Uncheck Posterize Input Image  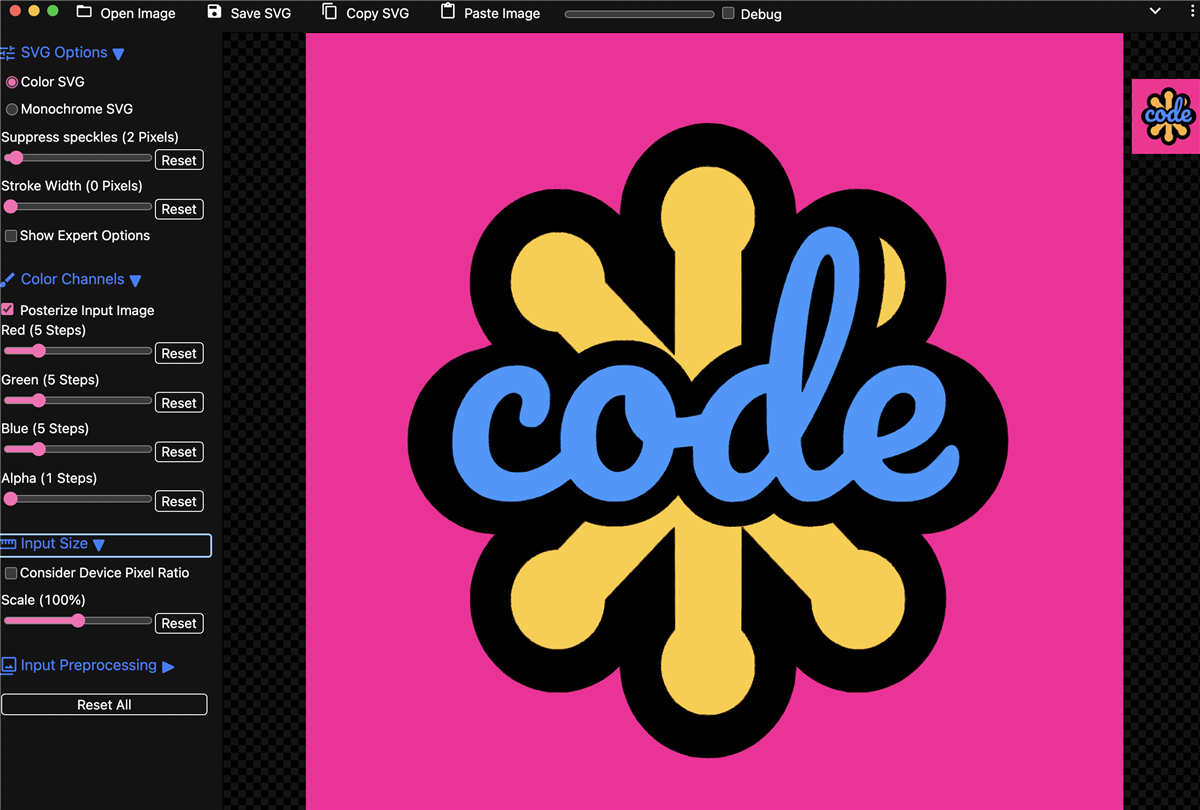pos(8,310)
